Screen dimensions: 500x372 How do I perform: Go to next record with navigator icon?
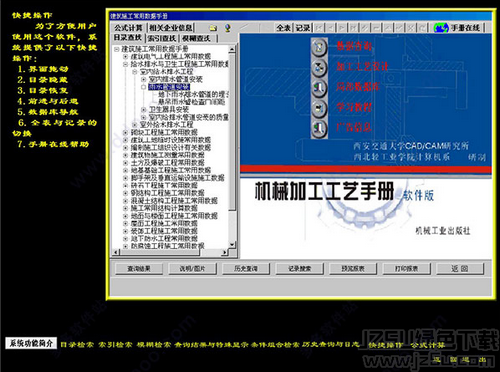point(342,28)
